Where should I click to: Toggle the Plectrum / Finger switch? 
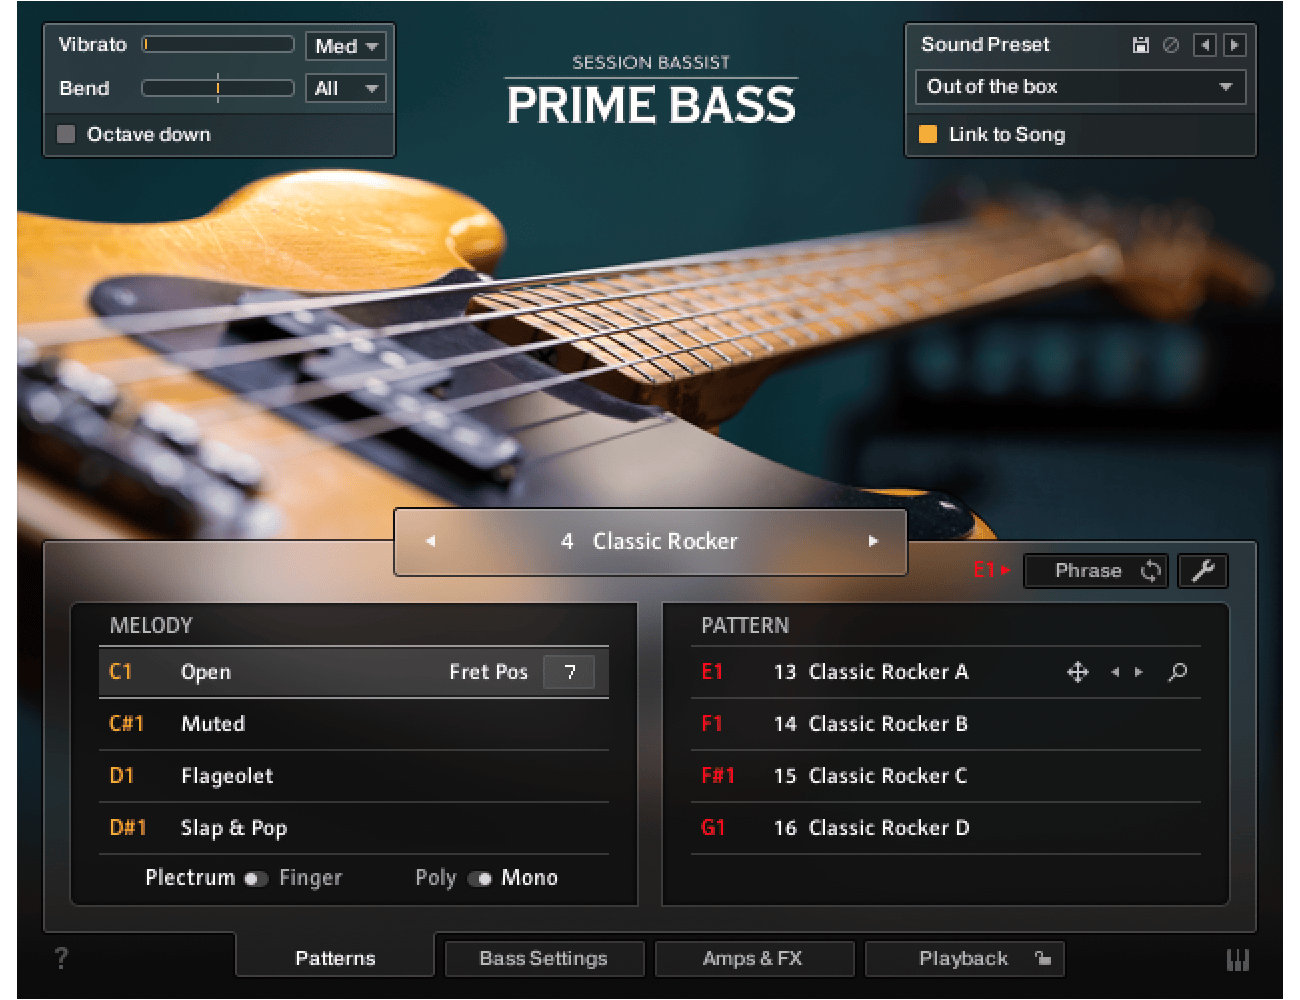pyautogui.click(x=256, y=879)
